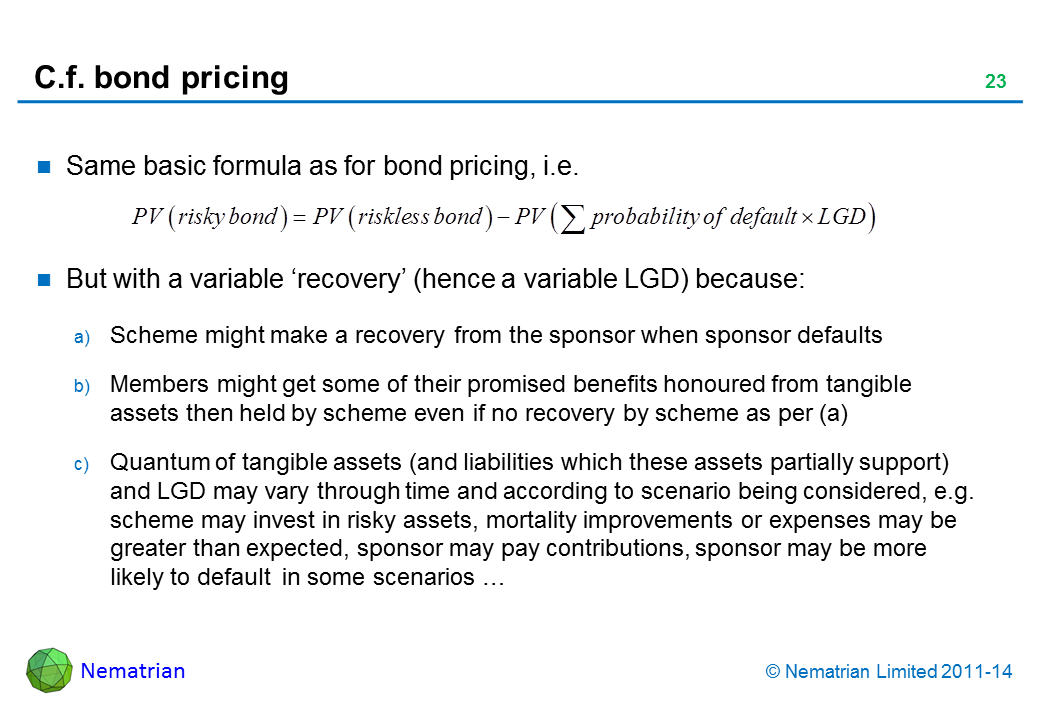The width and height of the screenshot is (1040, 720).
Task: Open the Nematrian brand name link
Action: tap(132, 671)
